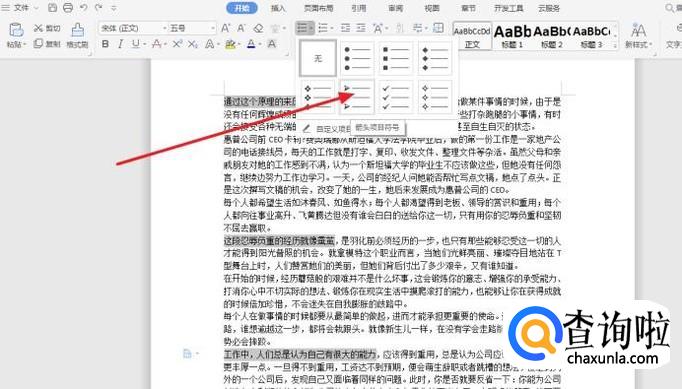Apply Italic formatting icon

120,44
